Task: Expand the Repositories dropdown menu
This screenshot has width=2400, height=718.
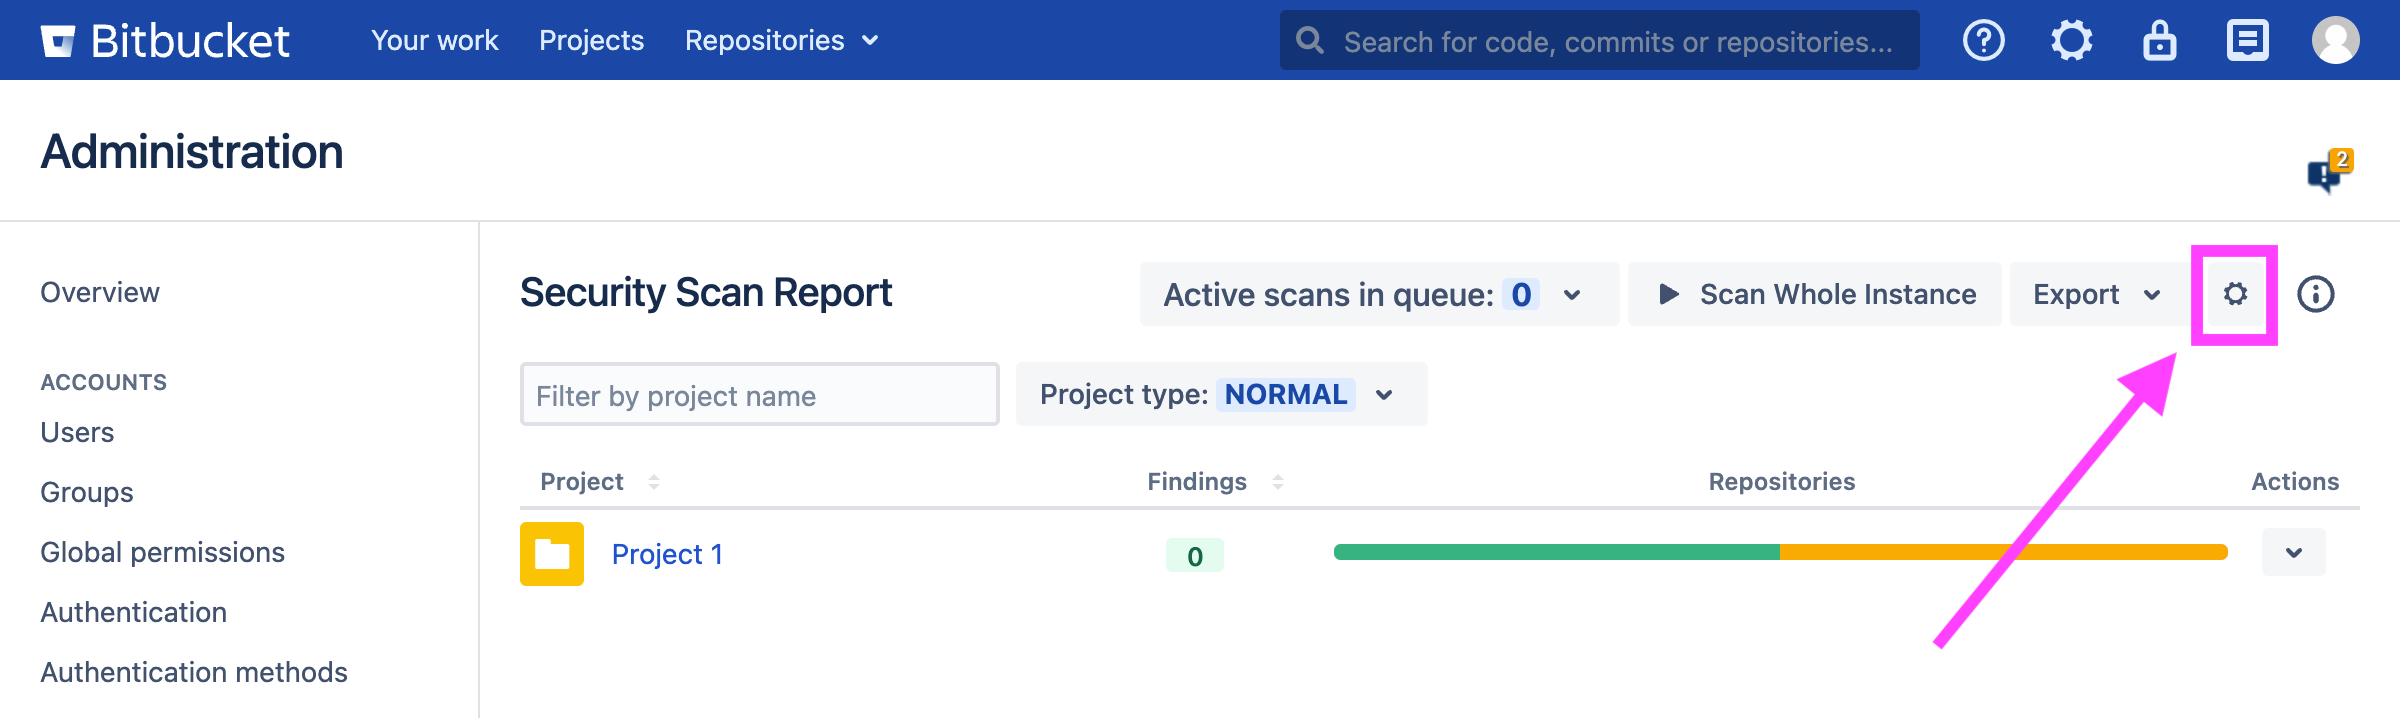Action: (x=781, y=41)
